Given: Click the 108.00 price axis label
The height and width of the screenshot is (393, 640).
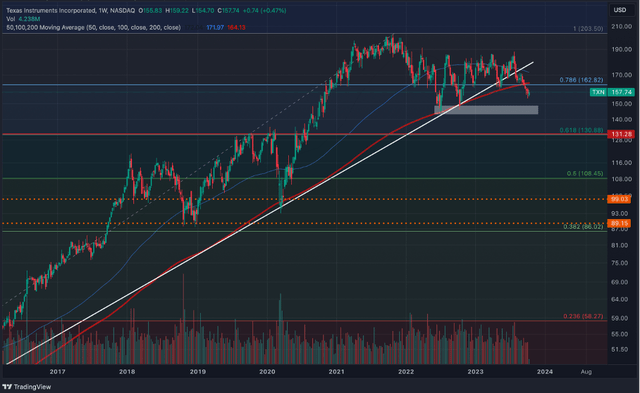Looking at the screenshot, I should point(621,179).
